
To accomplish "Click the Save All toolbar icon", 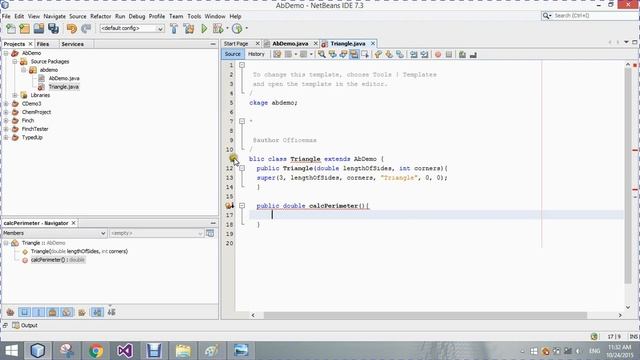I will [53, 29].
